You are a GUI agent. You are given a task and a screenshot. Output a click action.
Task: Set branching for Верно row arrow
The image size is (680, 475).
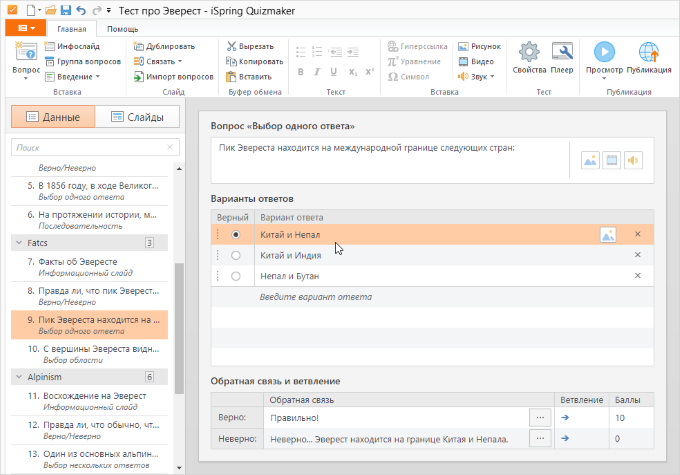pos(565,418)
